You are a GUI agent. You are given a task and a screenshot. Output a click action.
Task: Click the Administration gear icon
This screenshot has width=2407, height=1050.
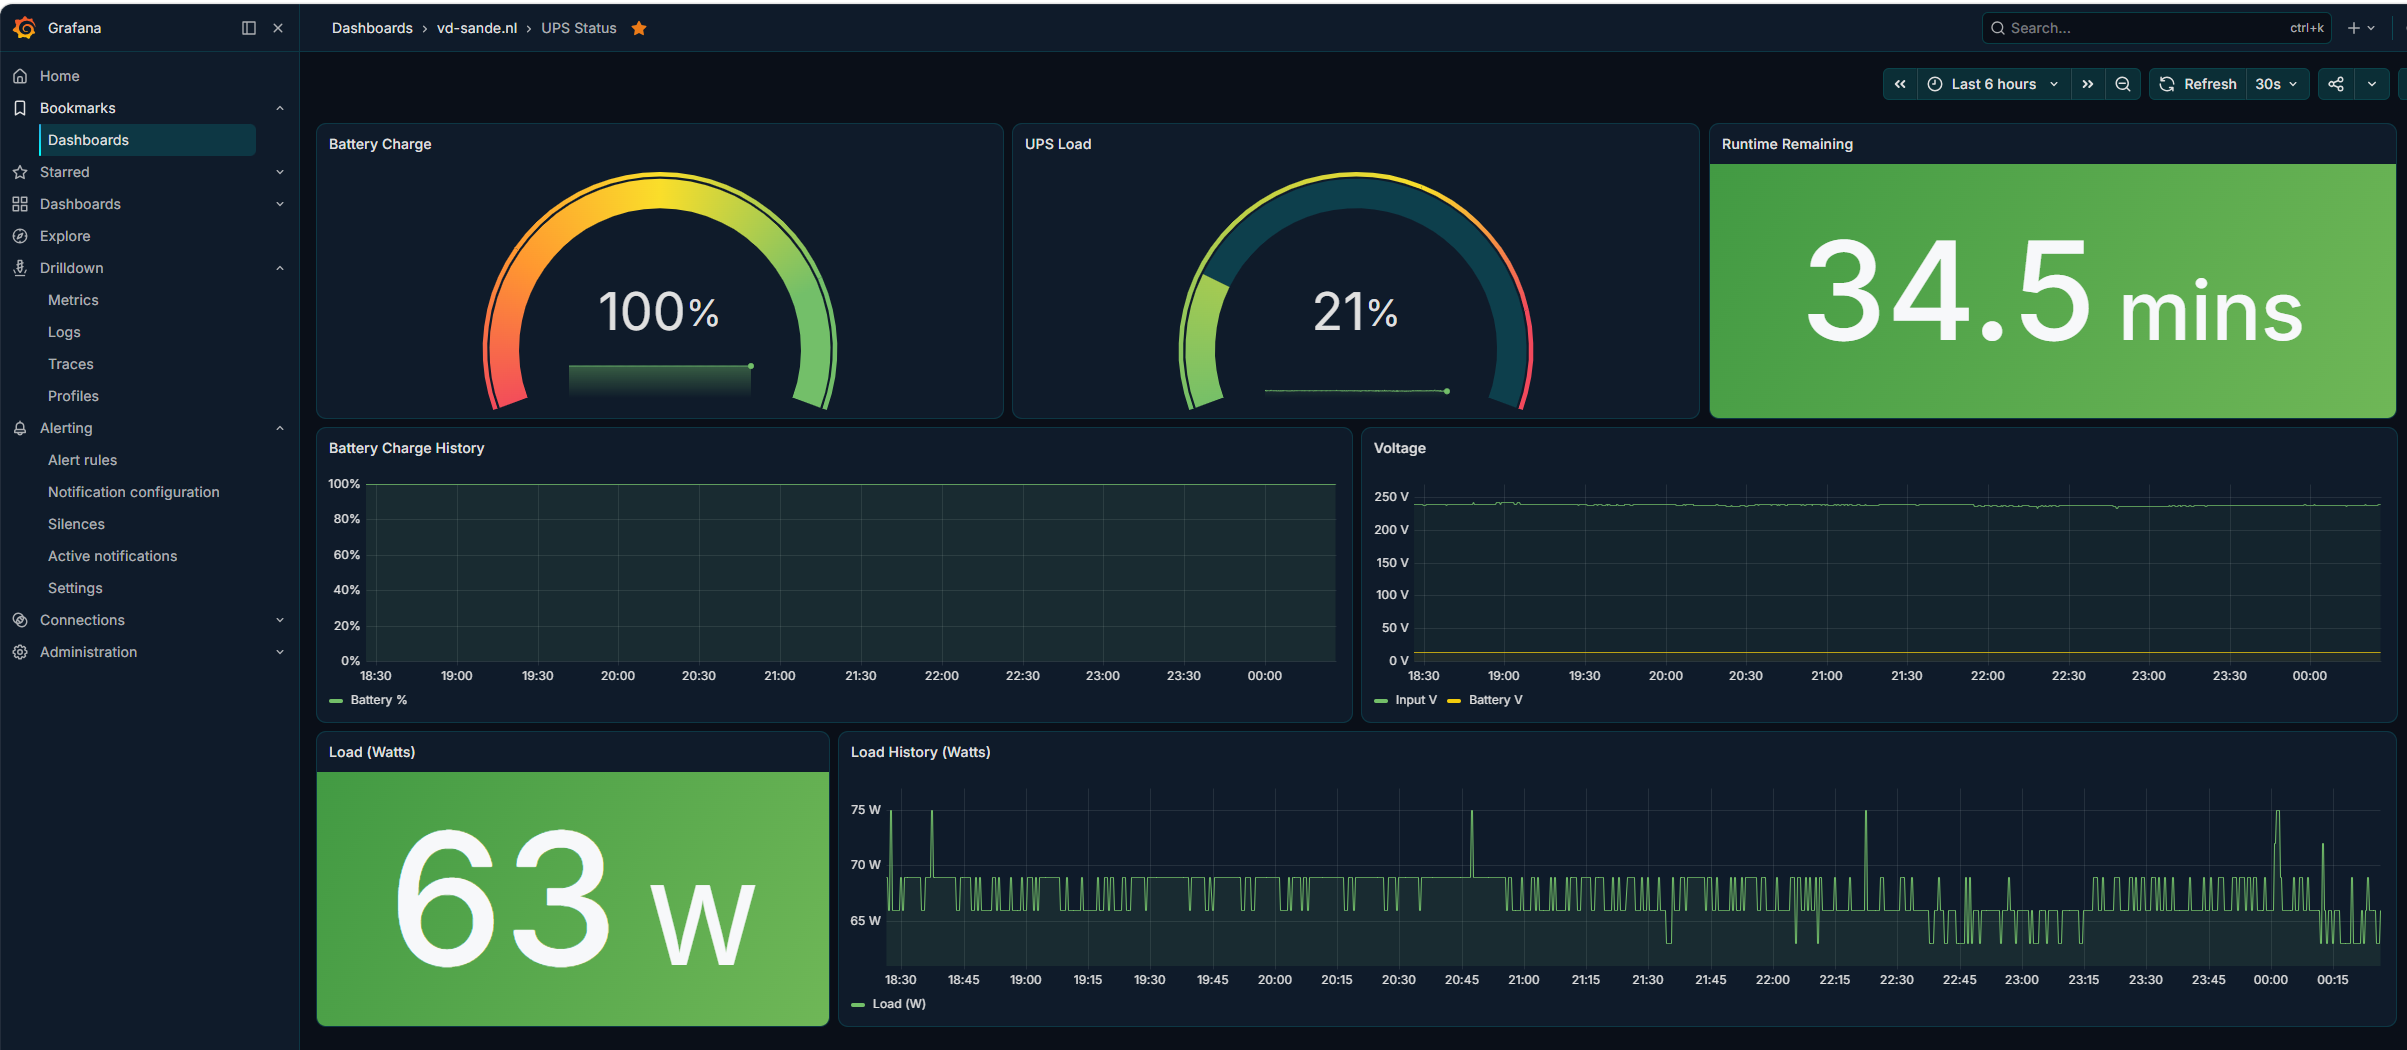point(20,652)
